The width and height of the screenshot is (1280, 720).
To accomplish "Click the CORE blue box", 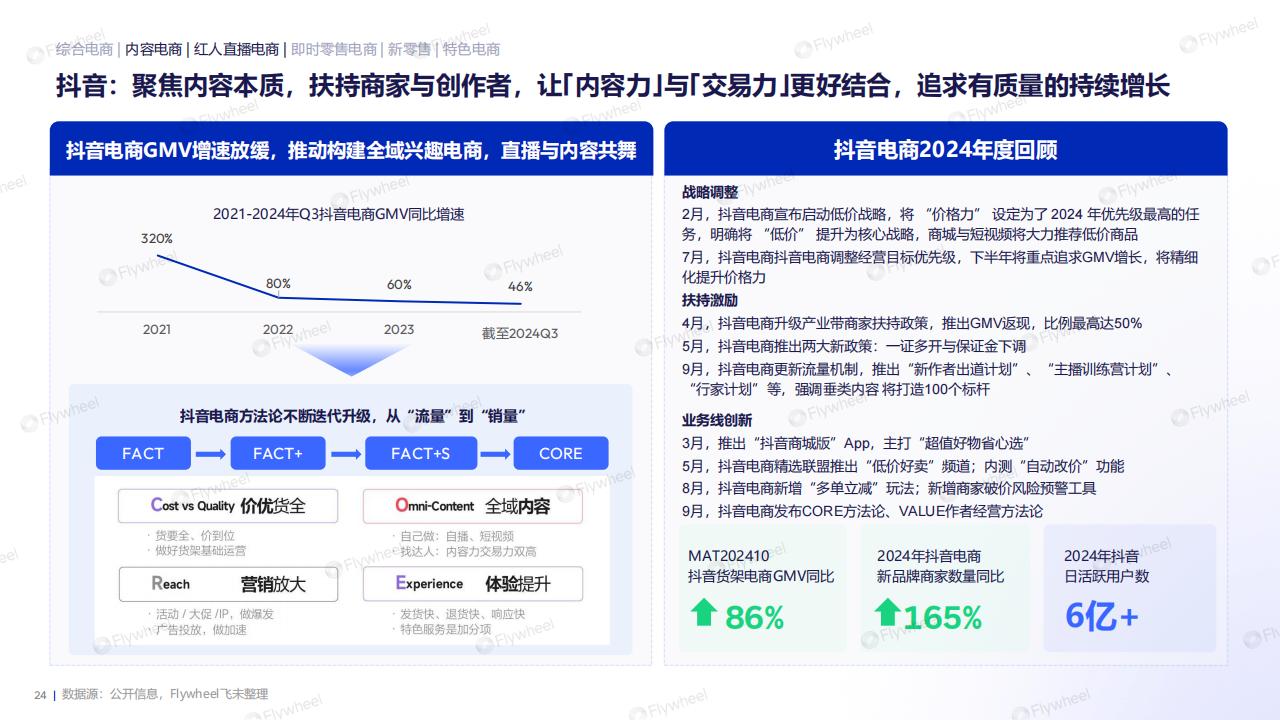I will pyautogui.click(x=561, y=453).
